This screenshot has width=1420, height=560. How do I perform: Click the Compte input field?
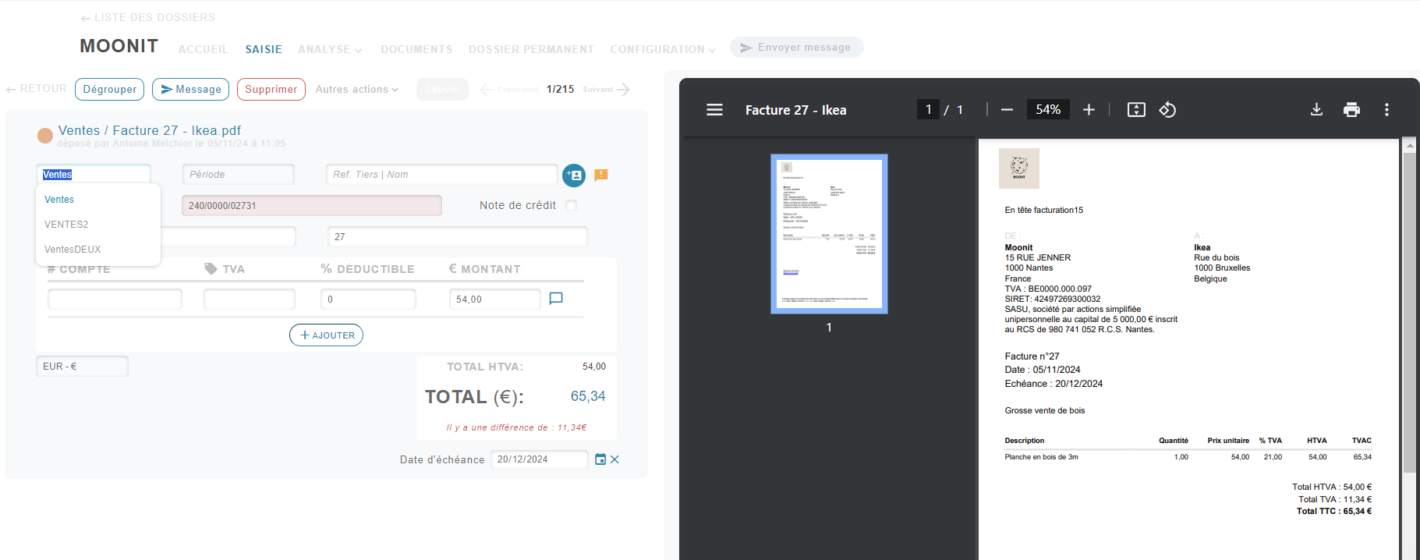pyautogui.click(x=115, y=299)
